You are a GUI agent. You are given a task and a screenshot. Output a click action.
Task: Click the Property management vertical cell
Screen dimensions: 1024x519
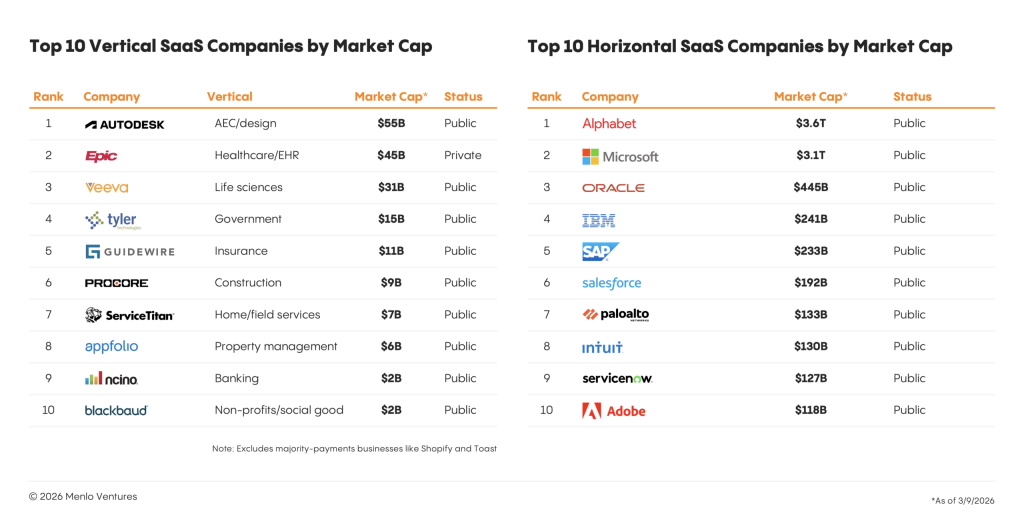pos(276,347)
